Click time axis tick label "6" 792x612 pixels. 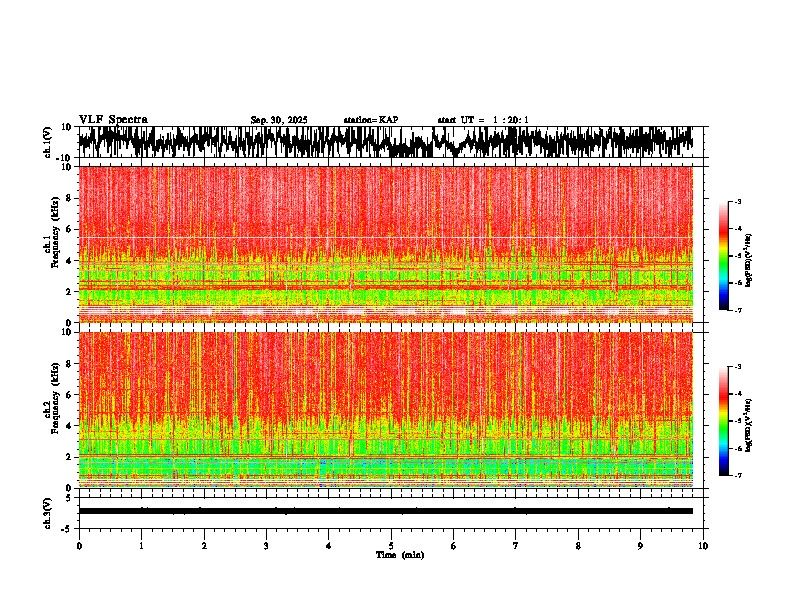click(x=453, y=546)
